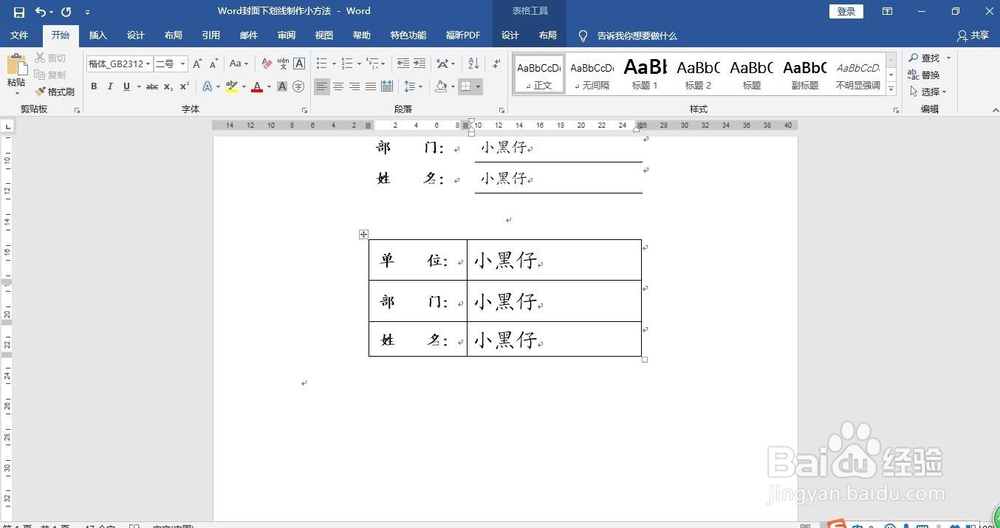
Task: Clear all formatting with the eraser icon
Action: (267, 64)
